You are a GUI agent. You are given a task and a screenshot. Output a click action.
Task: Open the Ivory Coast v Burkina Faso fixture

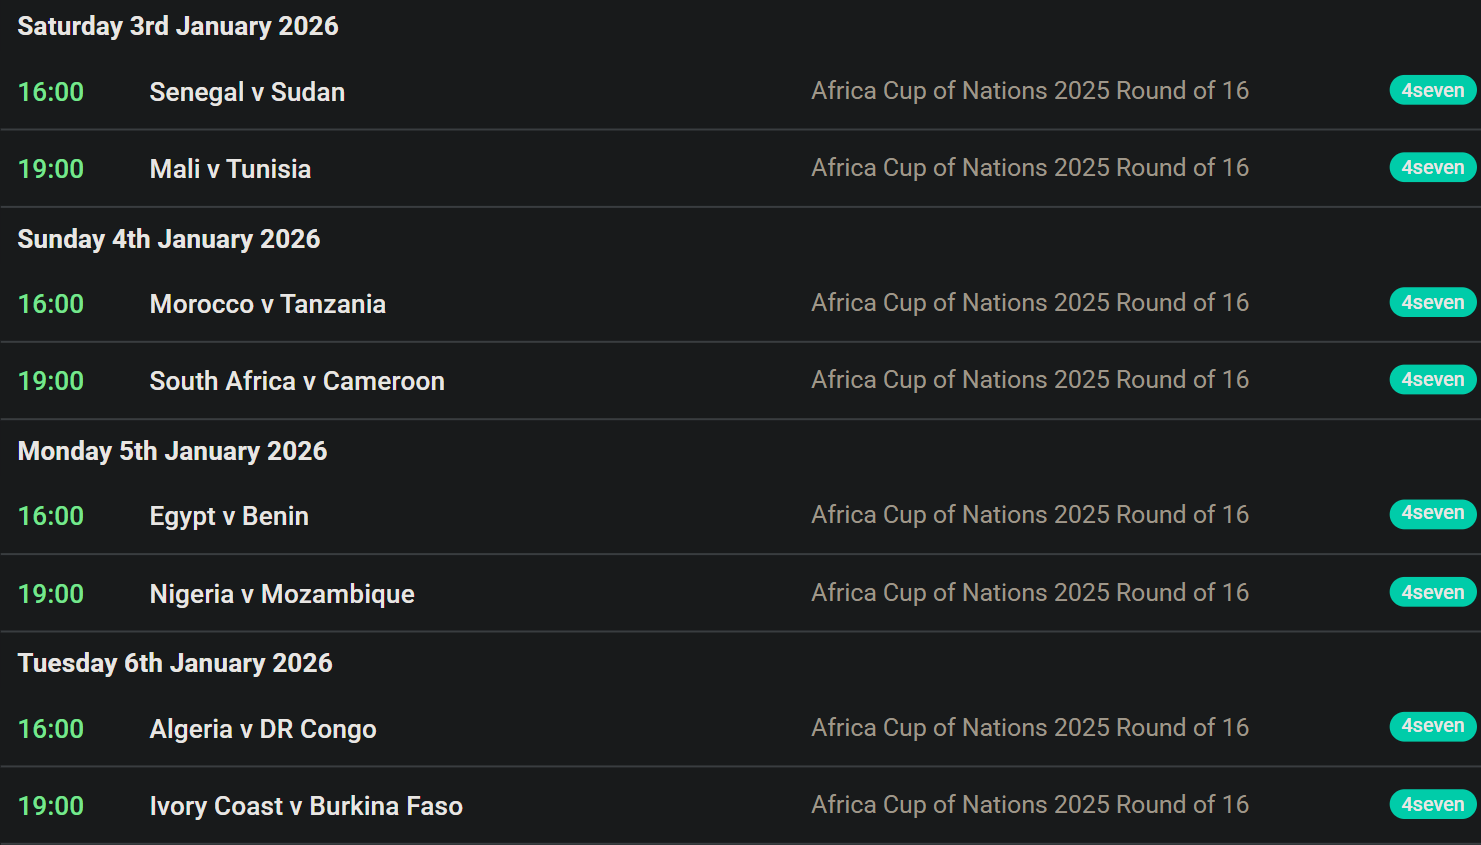click(306, 806)
